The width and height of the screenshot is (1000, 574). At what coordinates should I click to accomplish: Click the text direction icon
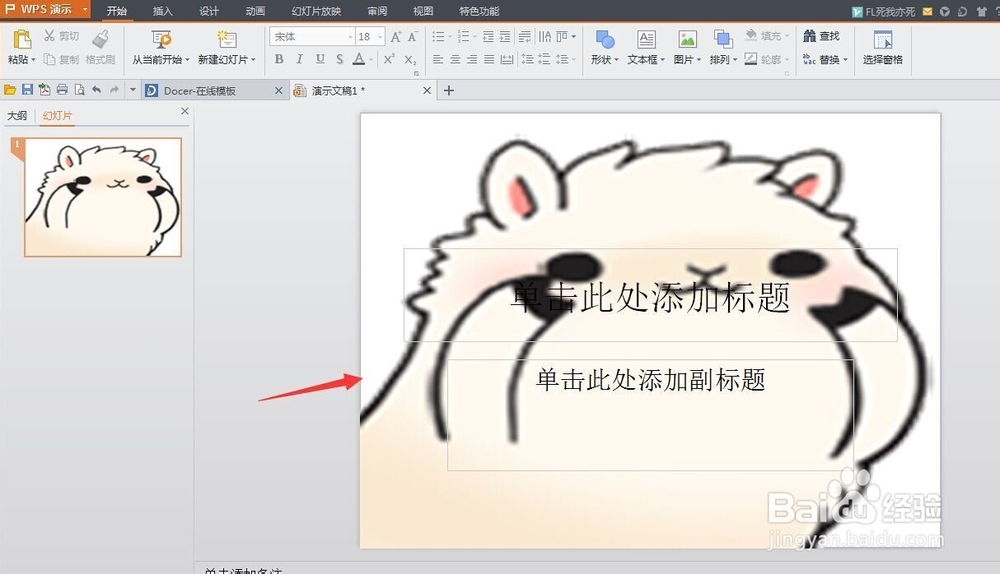point(545,36)
